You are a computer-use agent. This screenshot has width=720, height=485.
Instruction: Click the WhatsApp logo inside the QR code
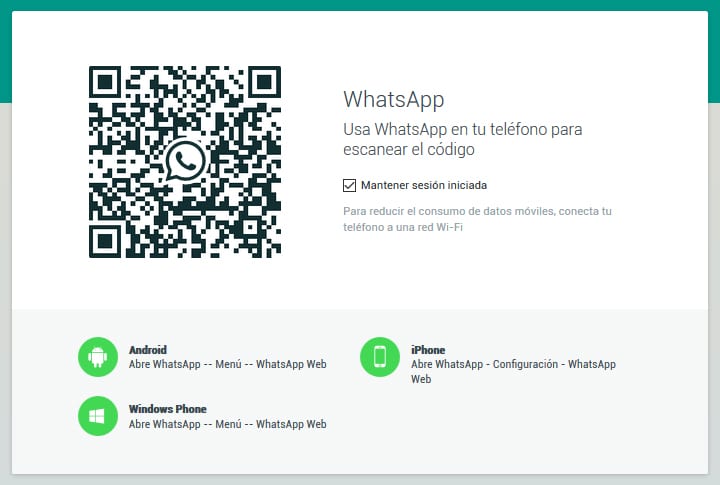[185, 161]
